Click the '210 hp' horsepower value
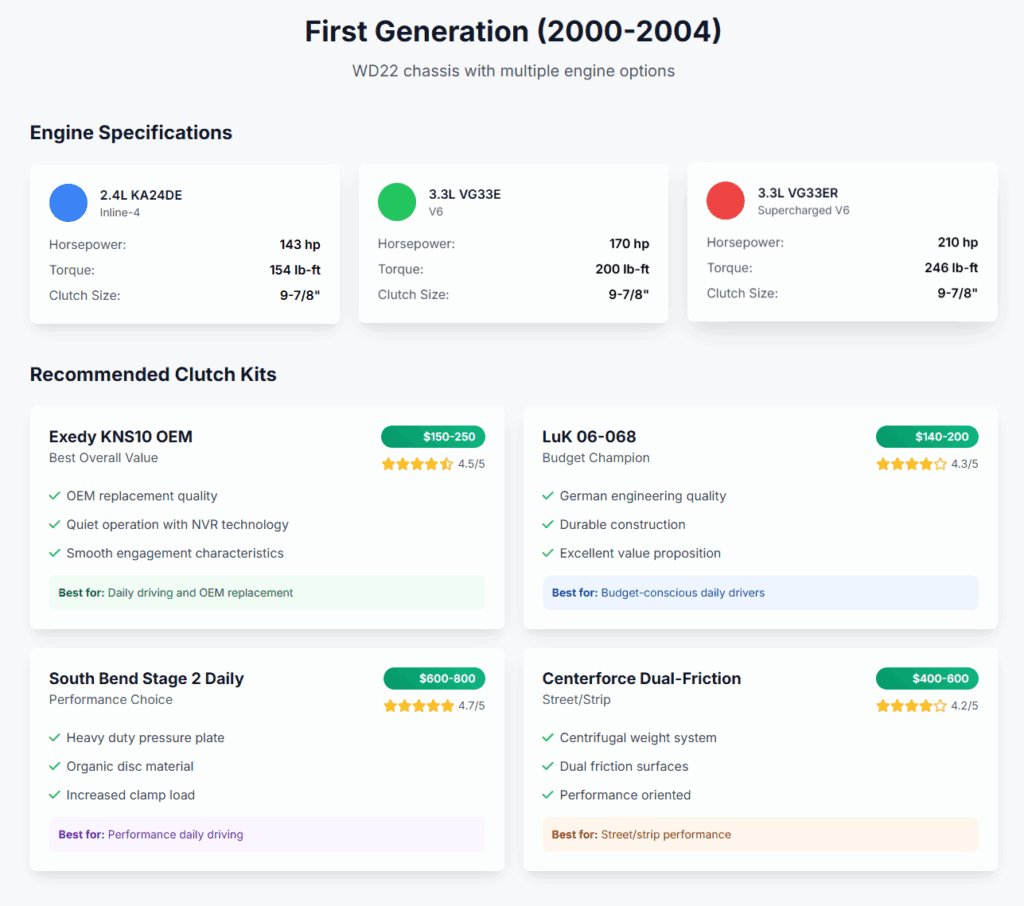1024x906 pixels. (958, 242)
